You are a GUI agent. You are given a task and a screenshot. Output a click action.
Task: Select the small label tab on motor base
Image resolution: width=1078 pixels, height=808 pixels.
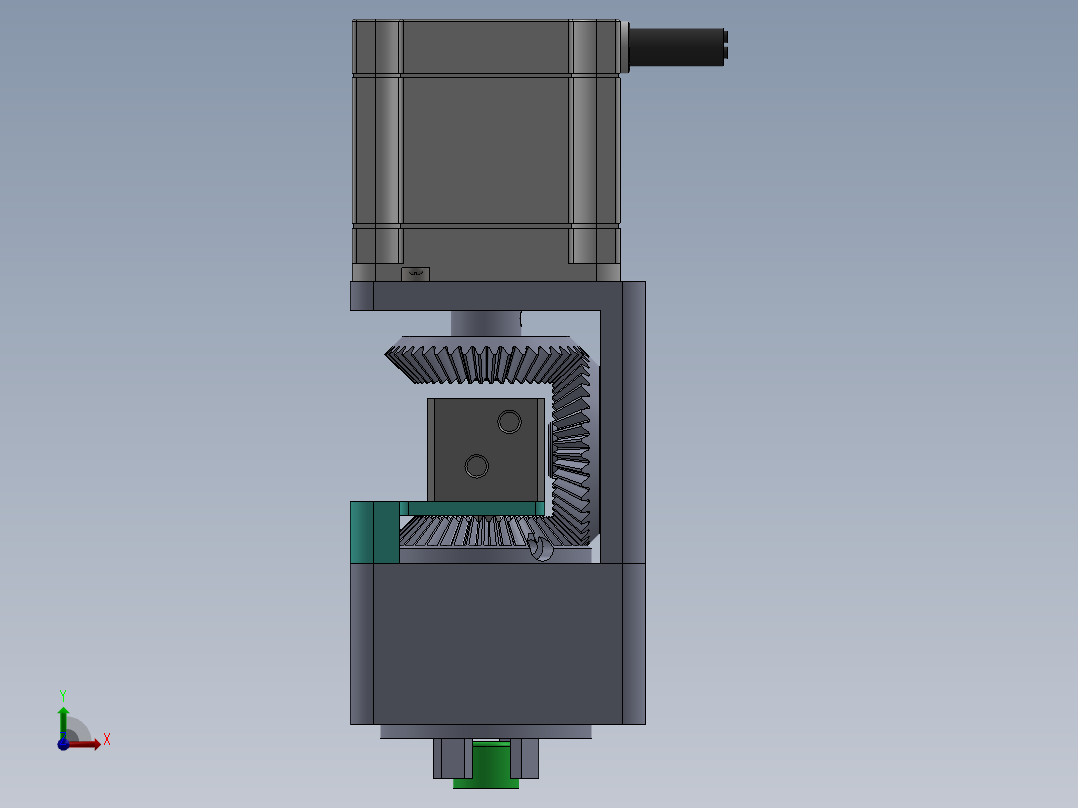point(415,274)
